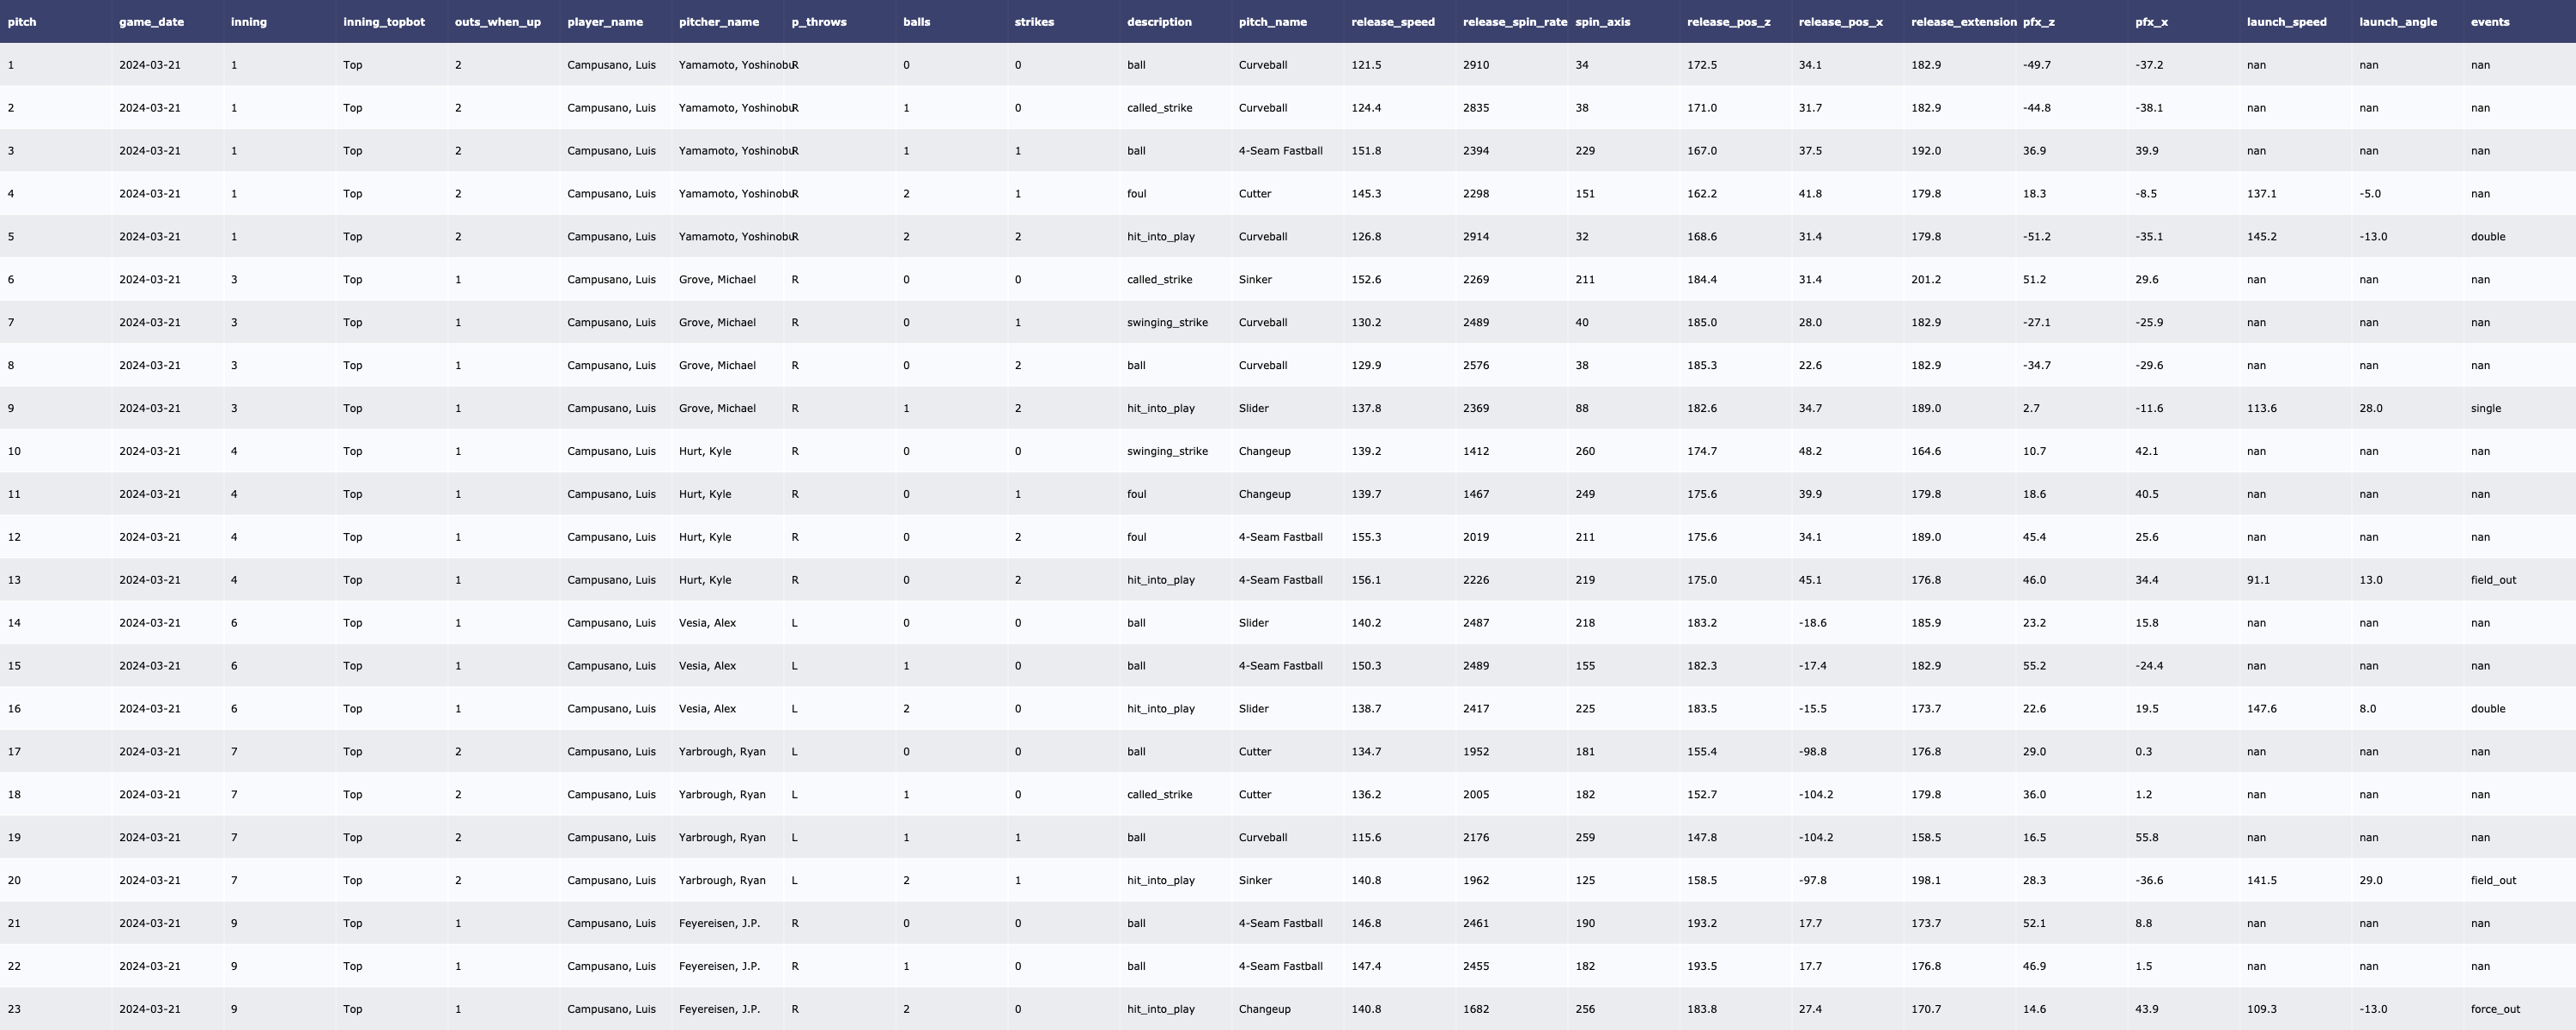
Task: Select the "force_out" event cell
Action: (2494, 1009)
